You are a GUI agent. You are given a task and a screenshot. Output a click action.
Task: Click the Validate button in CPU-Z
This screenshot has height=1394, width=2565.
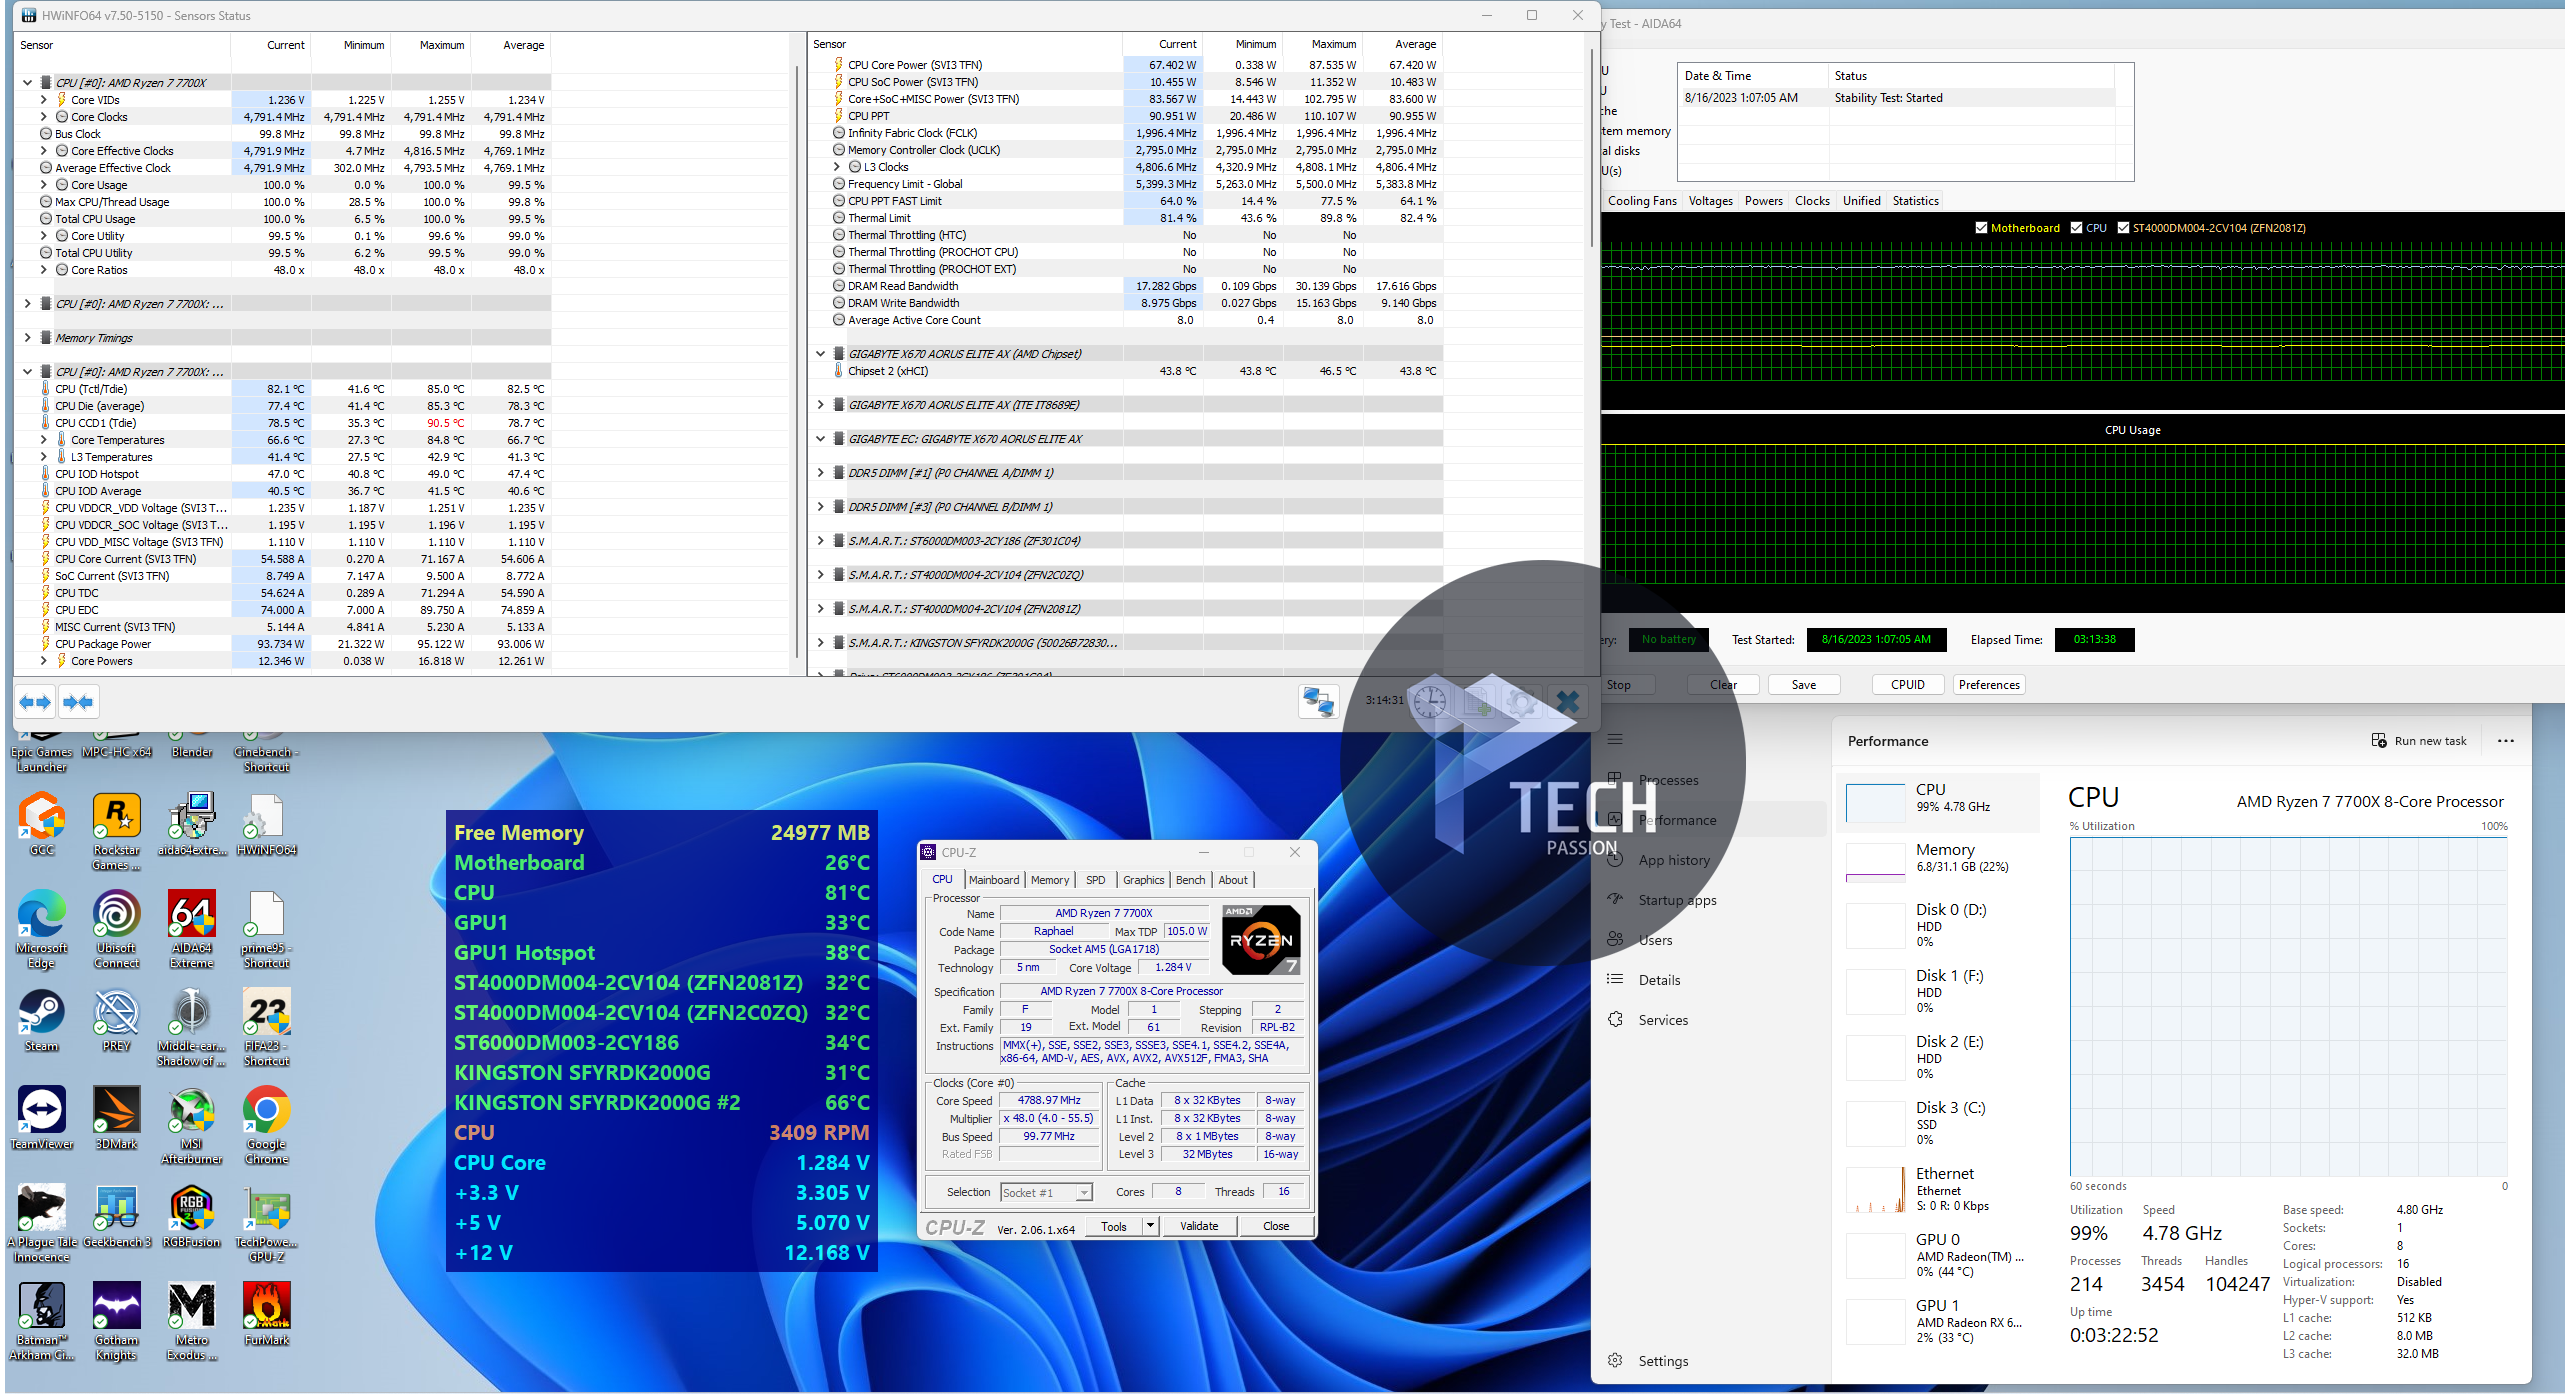coord(1199,1227)
